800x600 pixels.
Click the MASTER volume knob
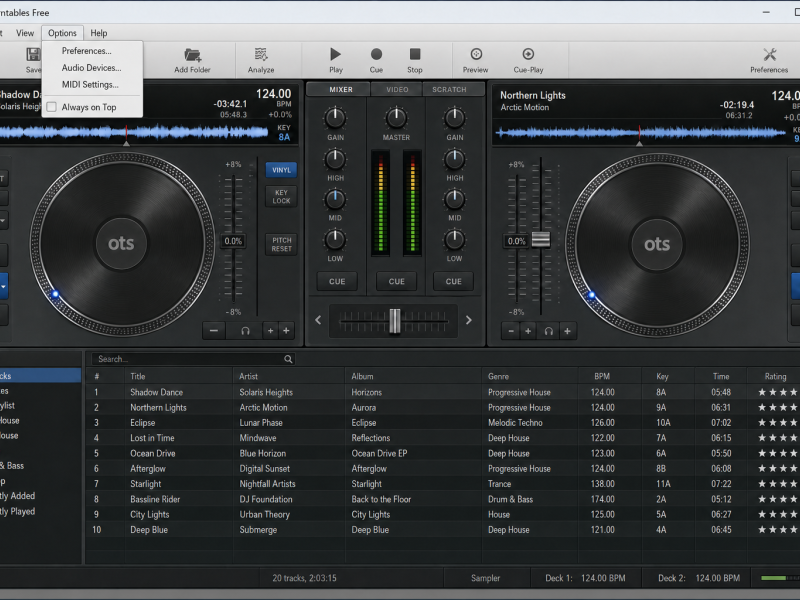pos(396,118)
